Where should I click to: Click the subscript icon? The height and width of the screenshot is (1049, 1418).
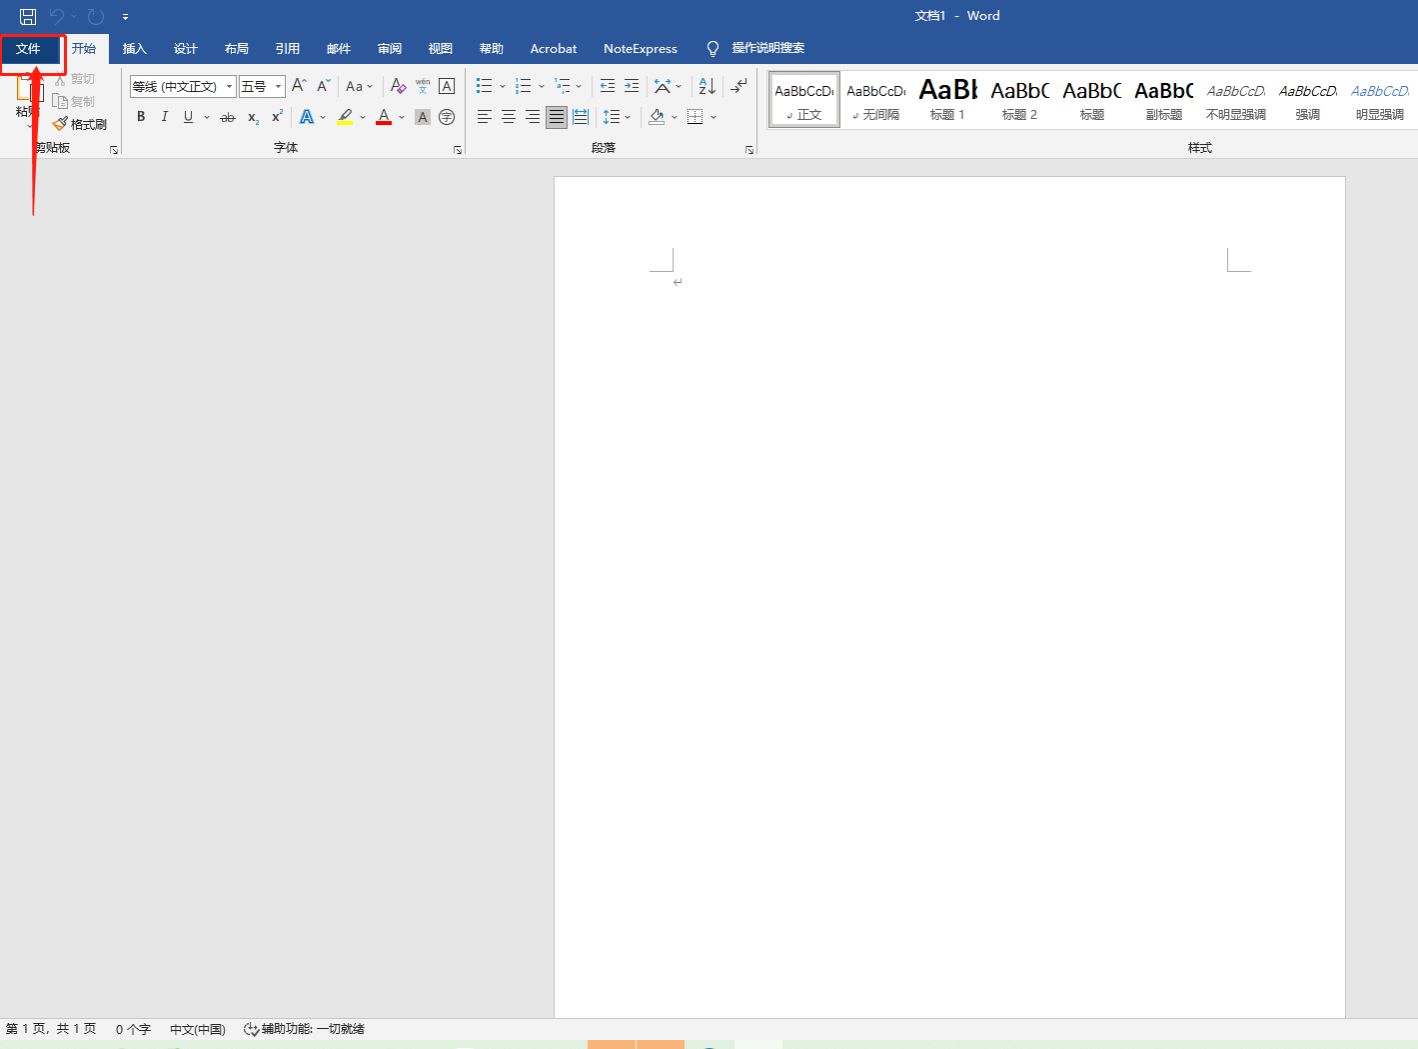point(253,118)
